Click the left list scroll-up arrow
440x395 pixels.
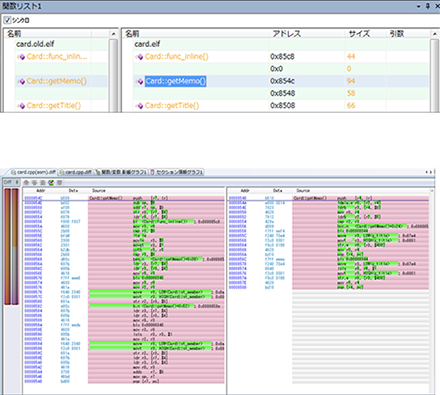[x=113, y=34]
